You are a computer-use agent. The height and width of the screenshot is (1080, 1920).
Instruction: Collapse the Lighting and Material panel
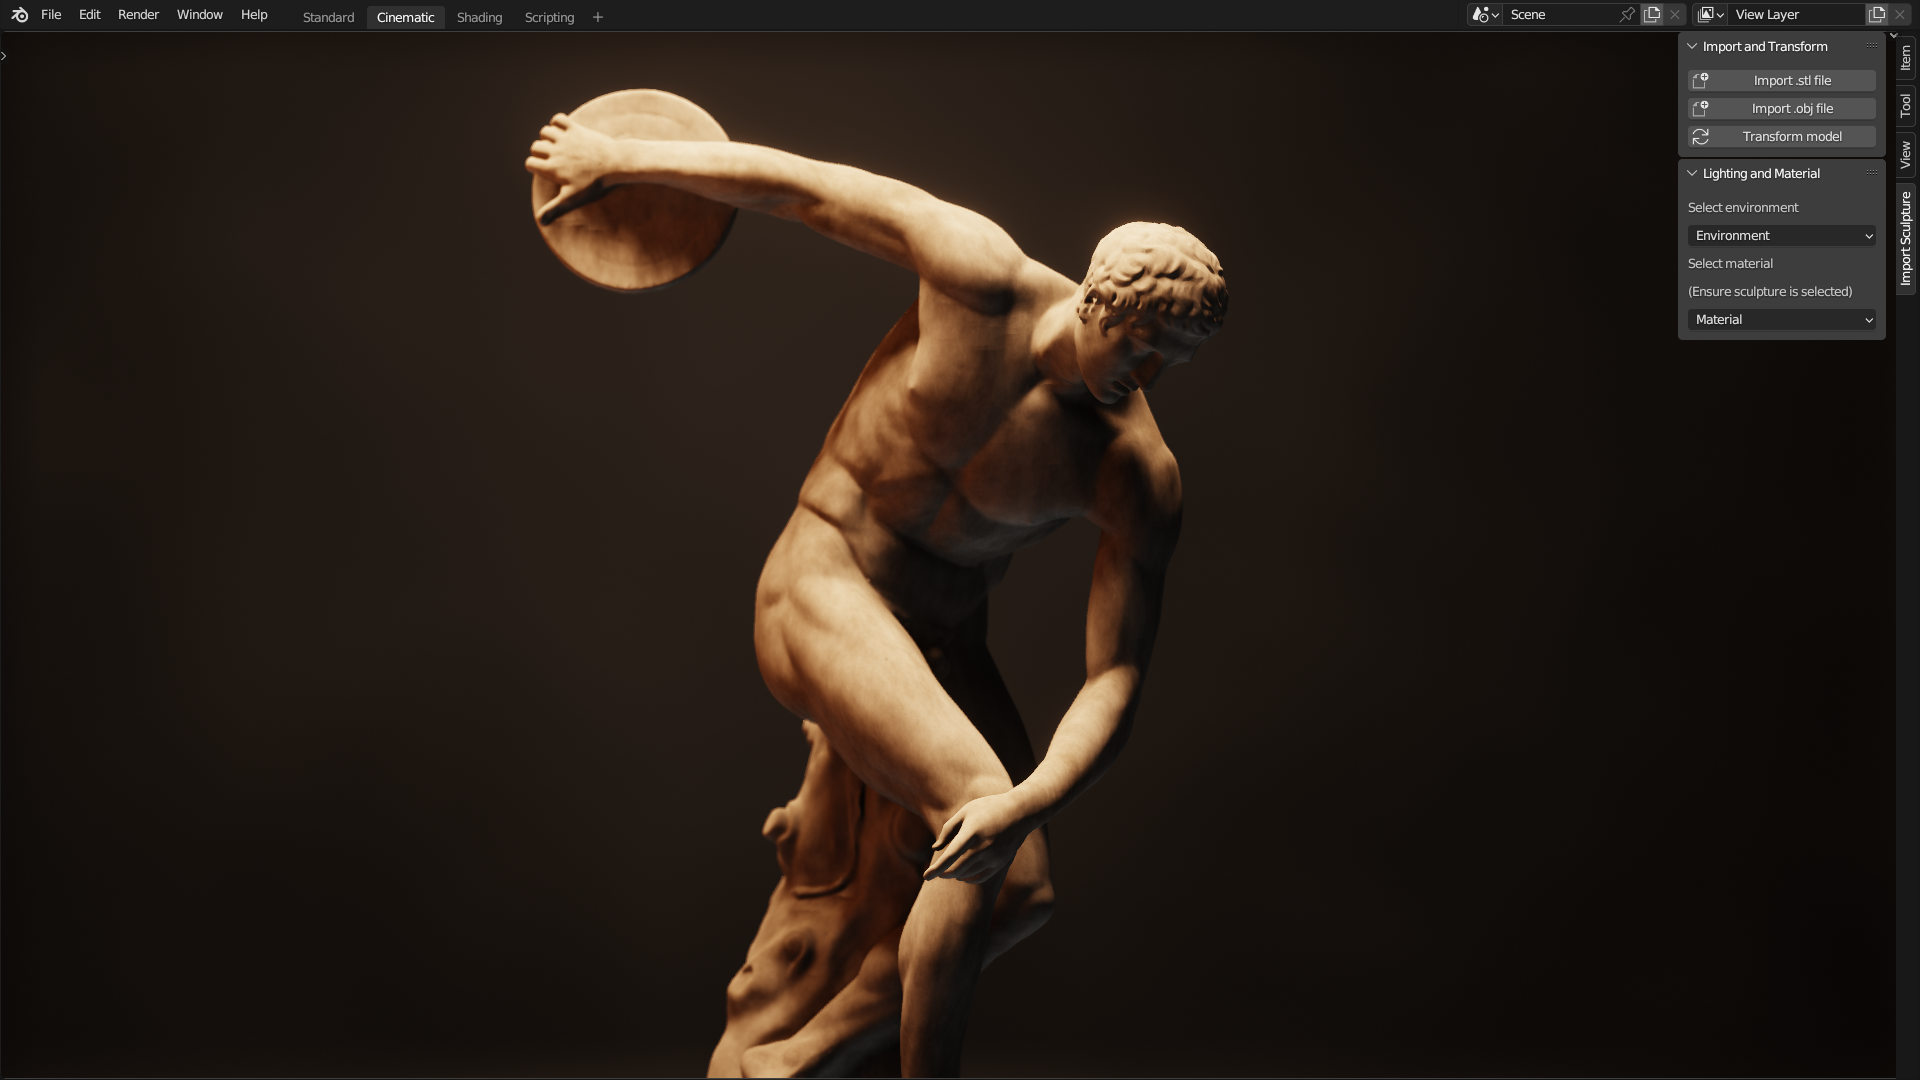point(1693,174)
